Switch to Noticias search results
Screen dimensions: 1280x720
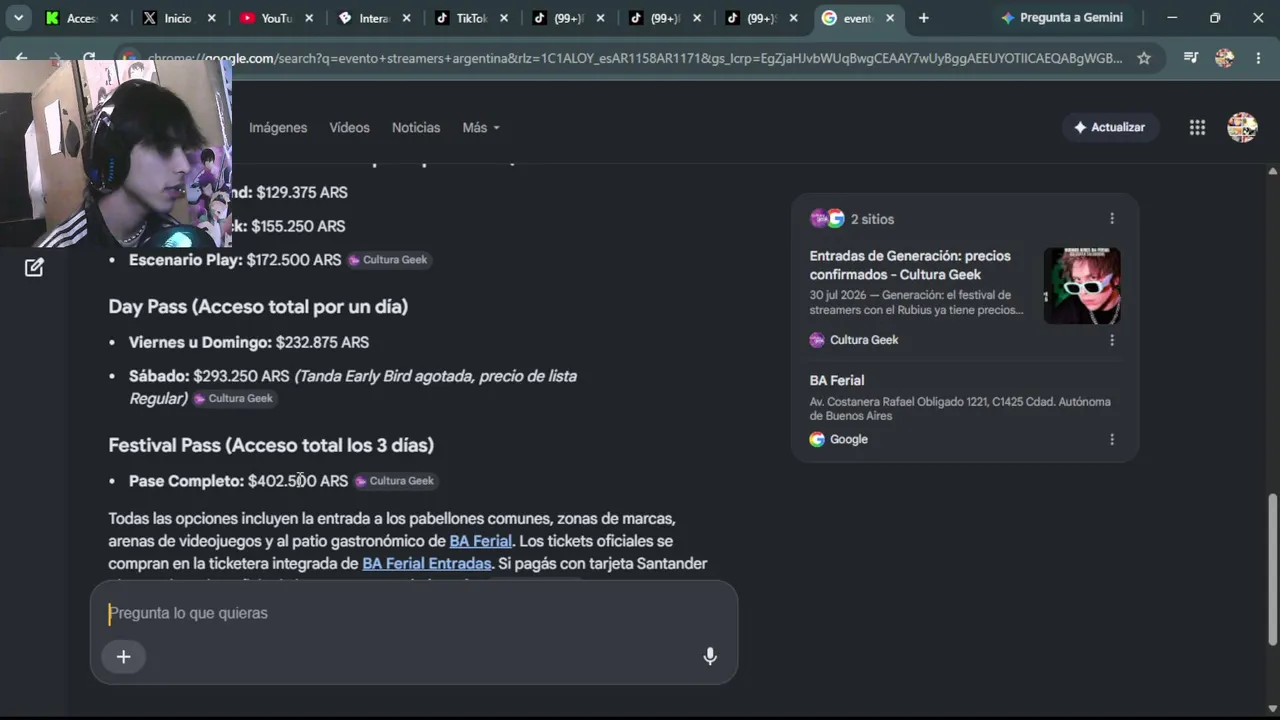(416, 127)
